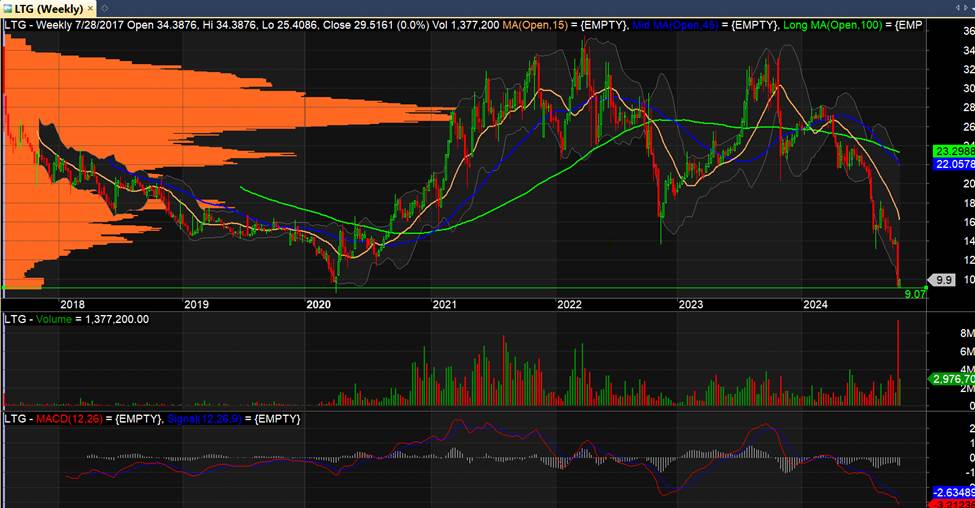Jump to the bold 2020 time axis marker
This screenshot has width=975, height=508.
[x=318, y=303]
